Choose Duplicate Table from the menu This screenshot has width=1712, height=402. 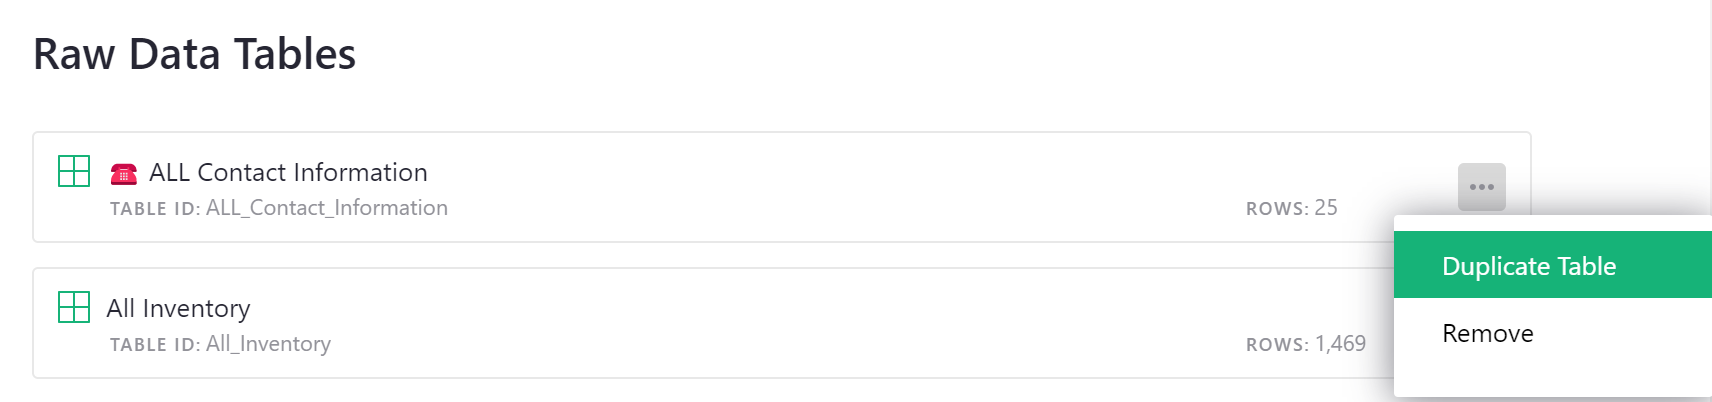coord(1528,266)
